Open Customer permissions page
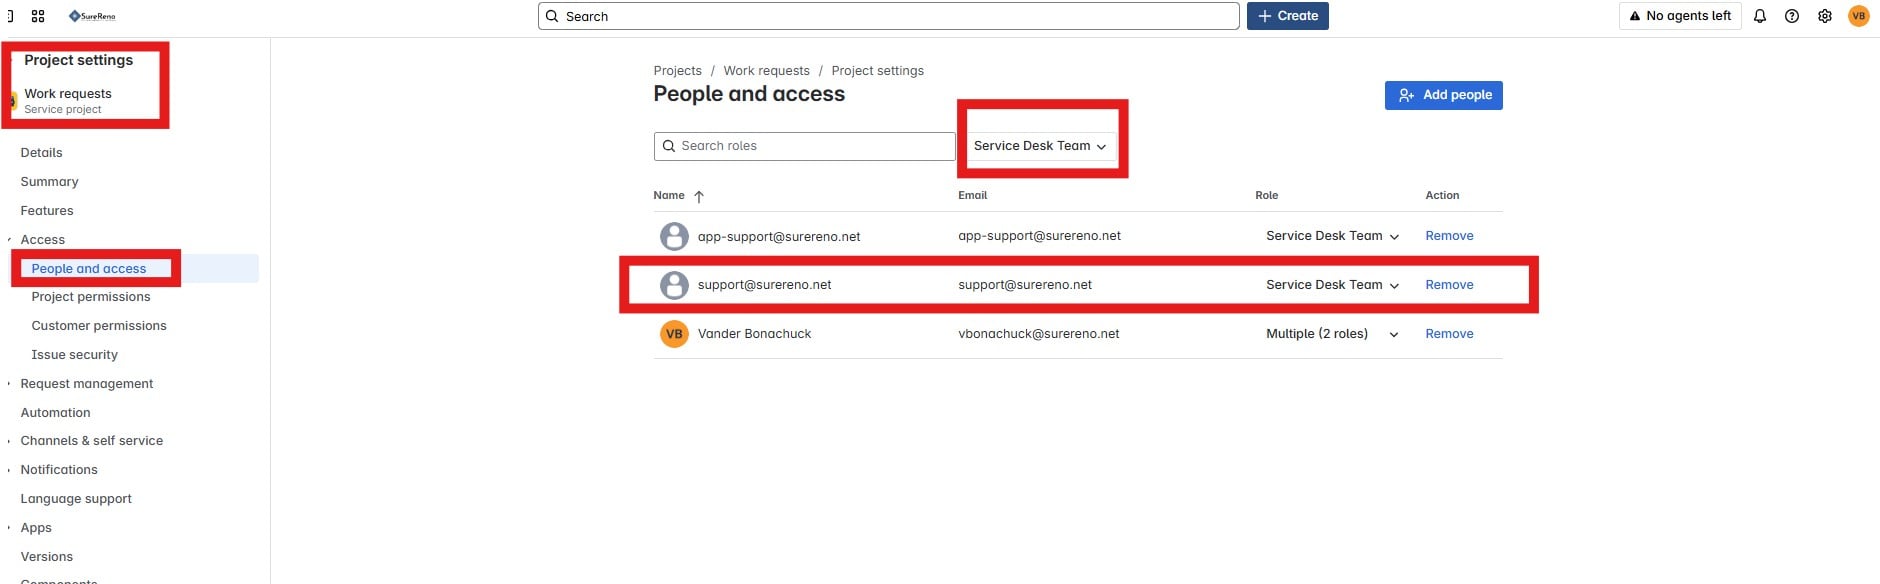The height and width of the screenshot is (584, 1880). point(99,326)
